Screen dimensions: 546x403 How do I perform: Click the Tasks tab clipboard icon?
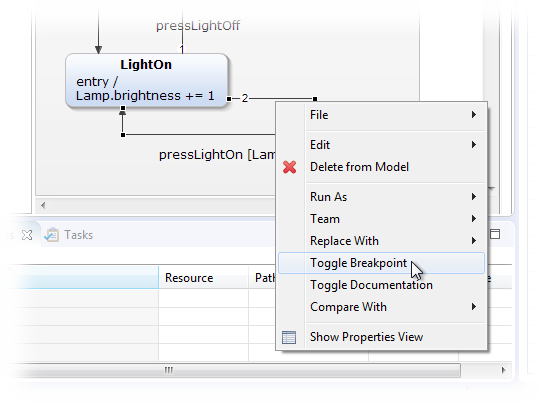pyautogui.click(x=52, y=235)
